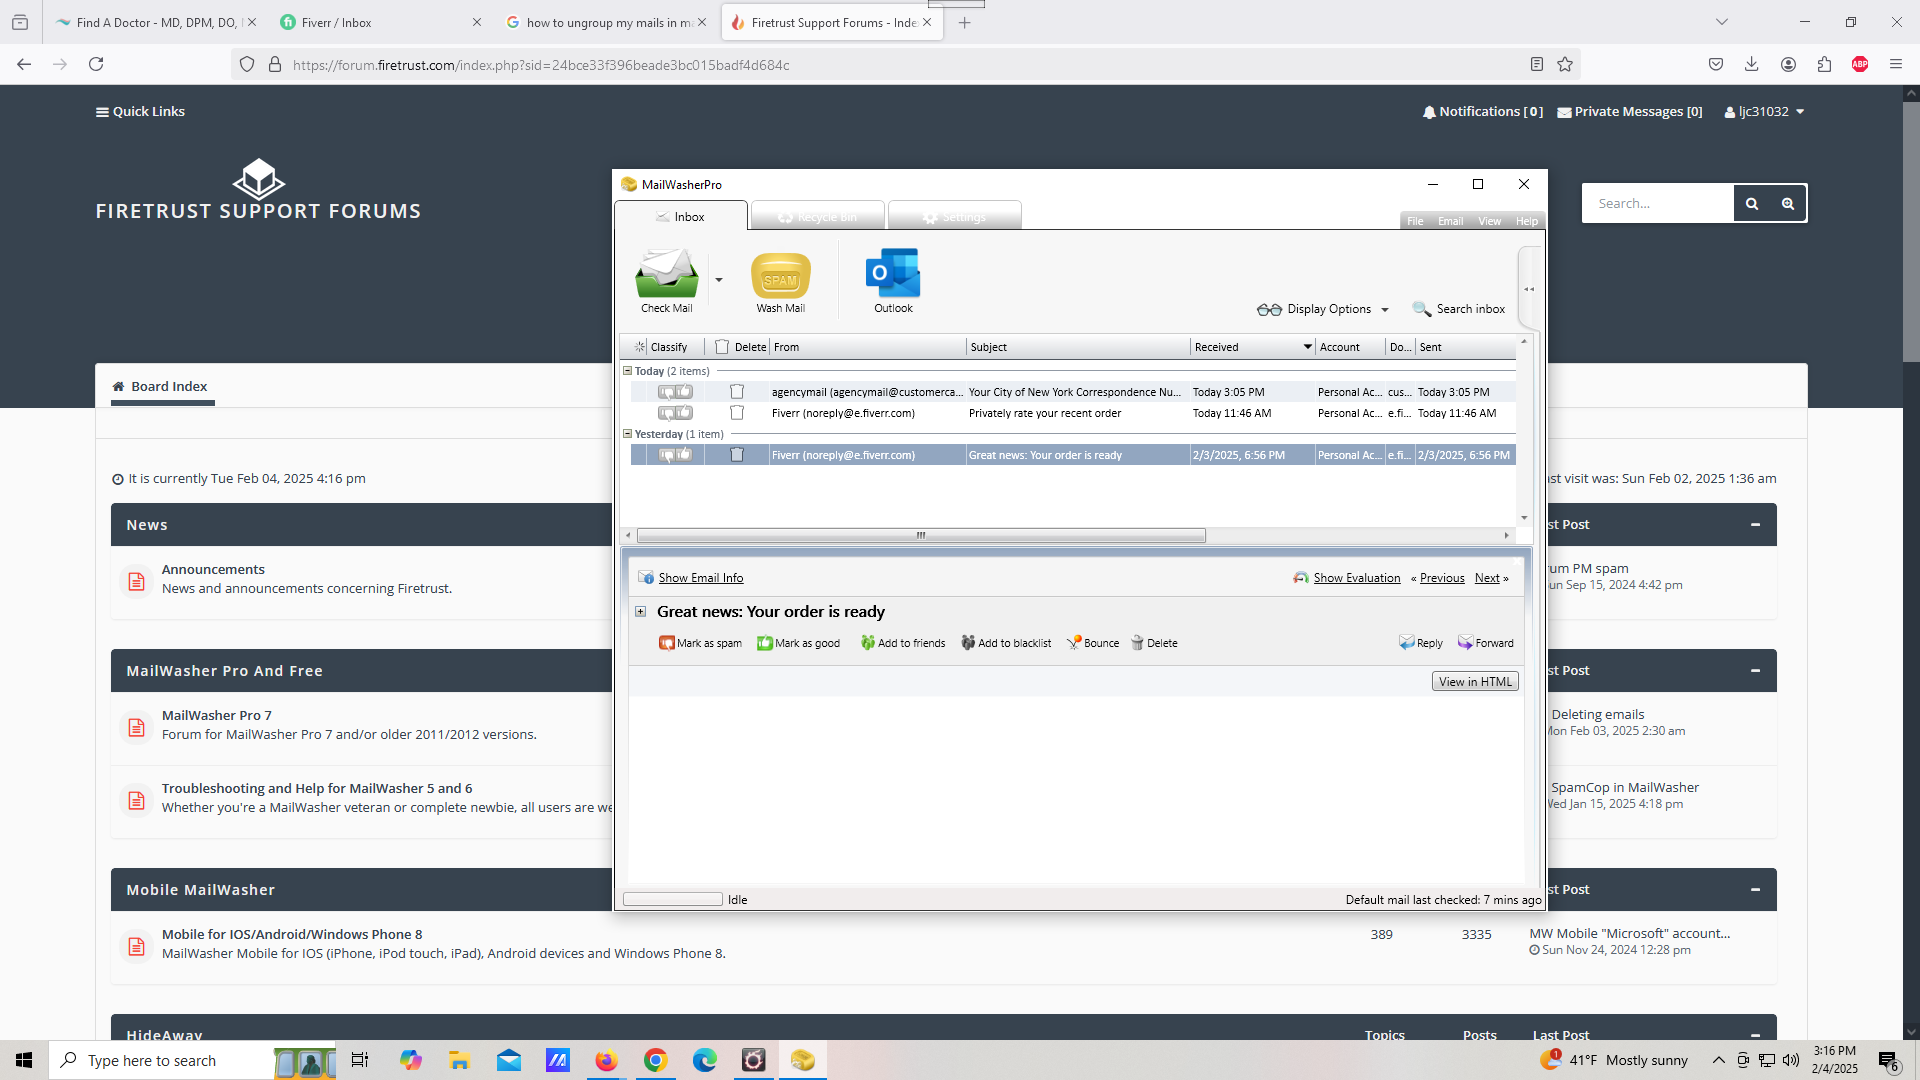Click the Subject column header
This screenshot has width=1920, height=1080.
[1077, 347]
